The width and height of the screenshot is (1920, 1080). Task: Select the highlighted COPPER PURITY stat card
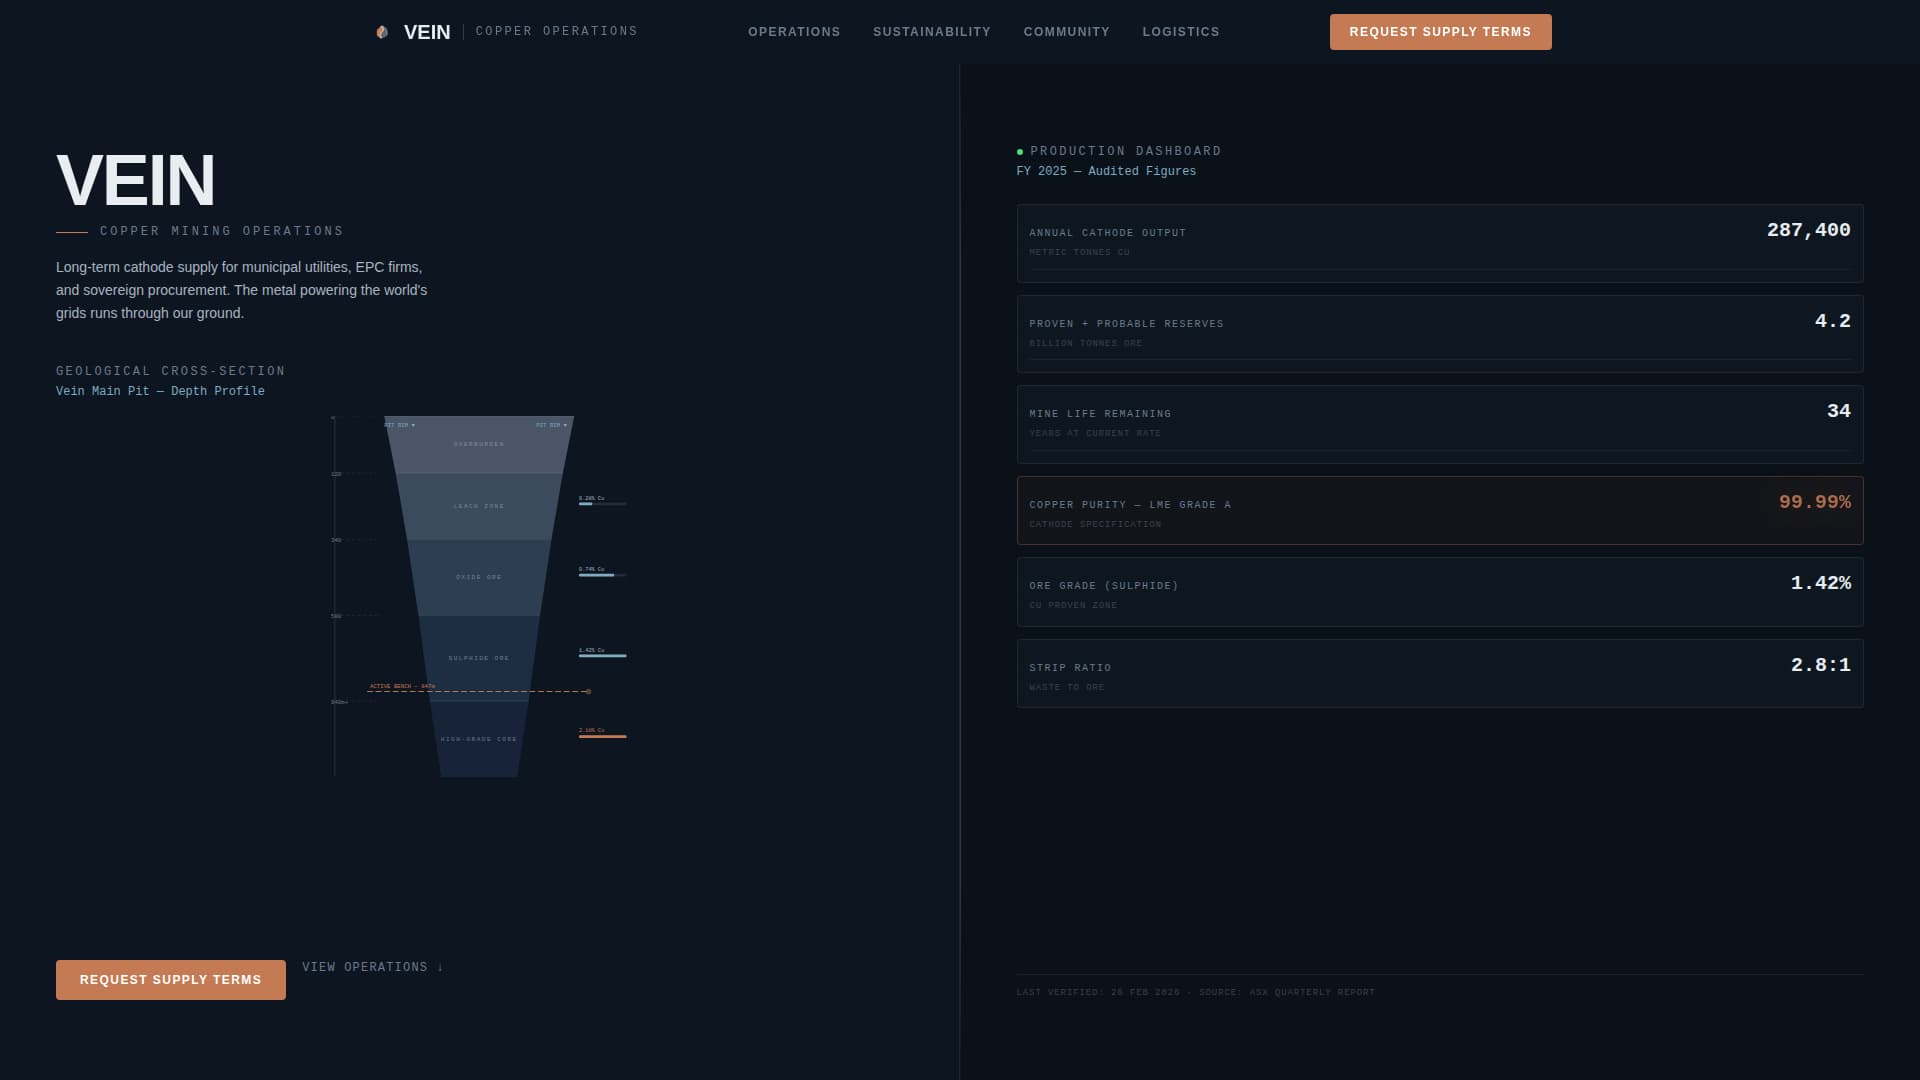pyautogui.click(x=1440, y=510)
